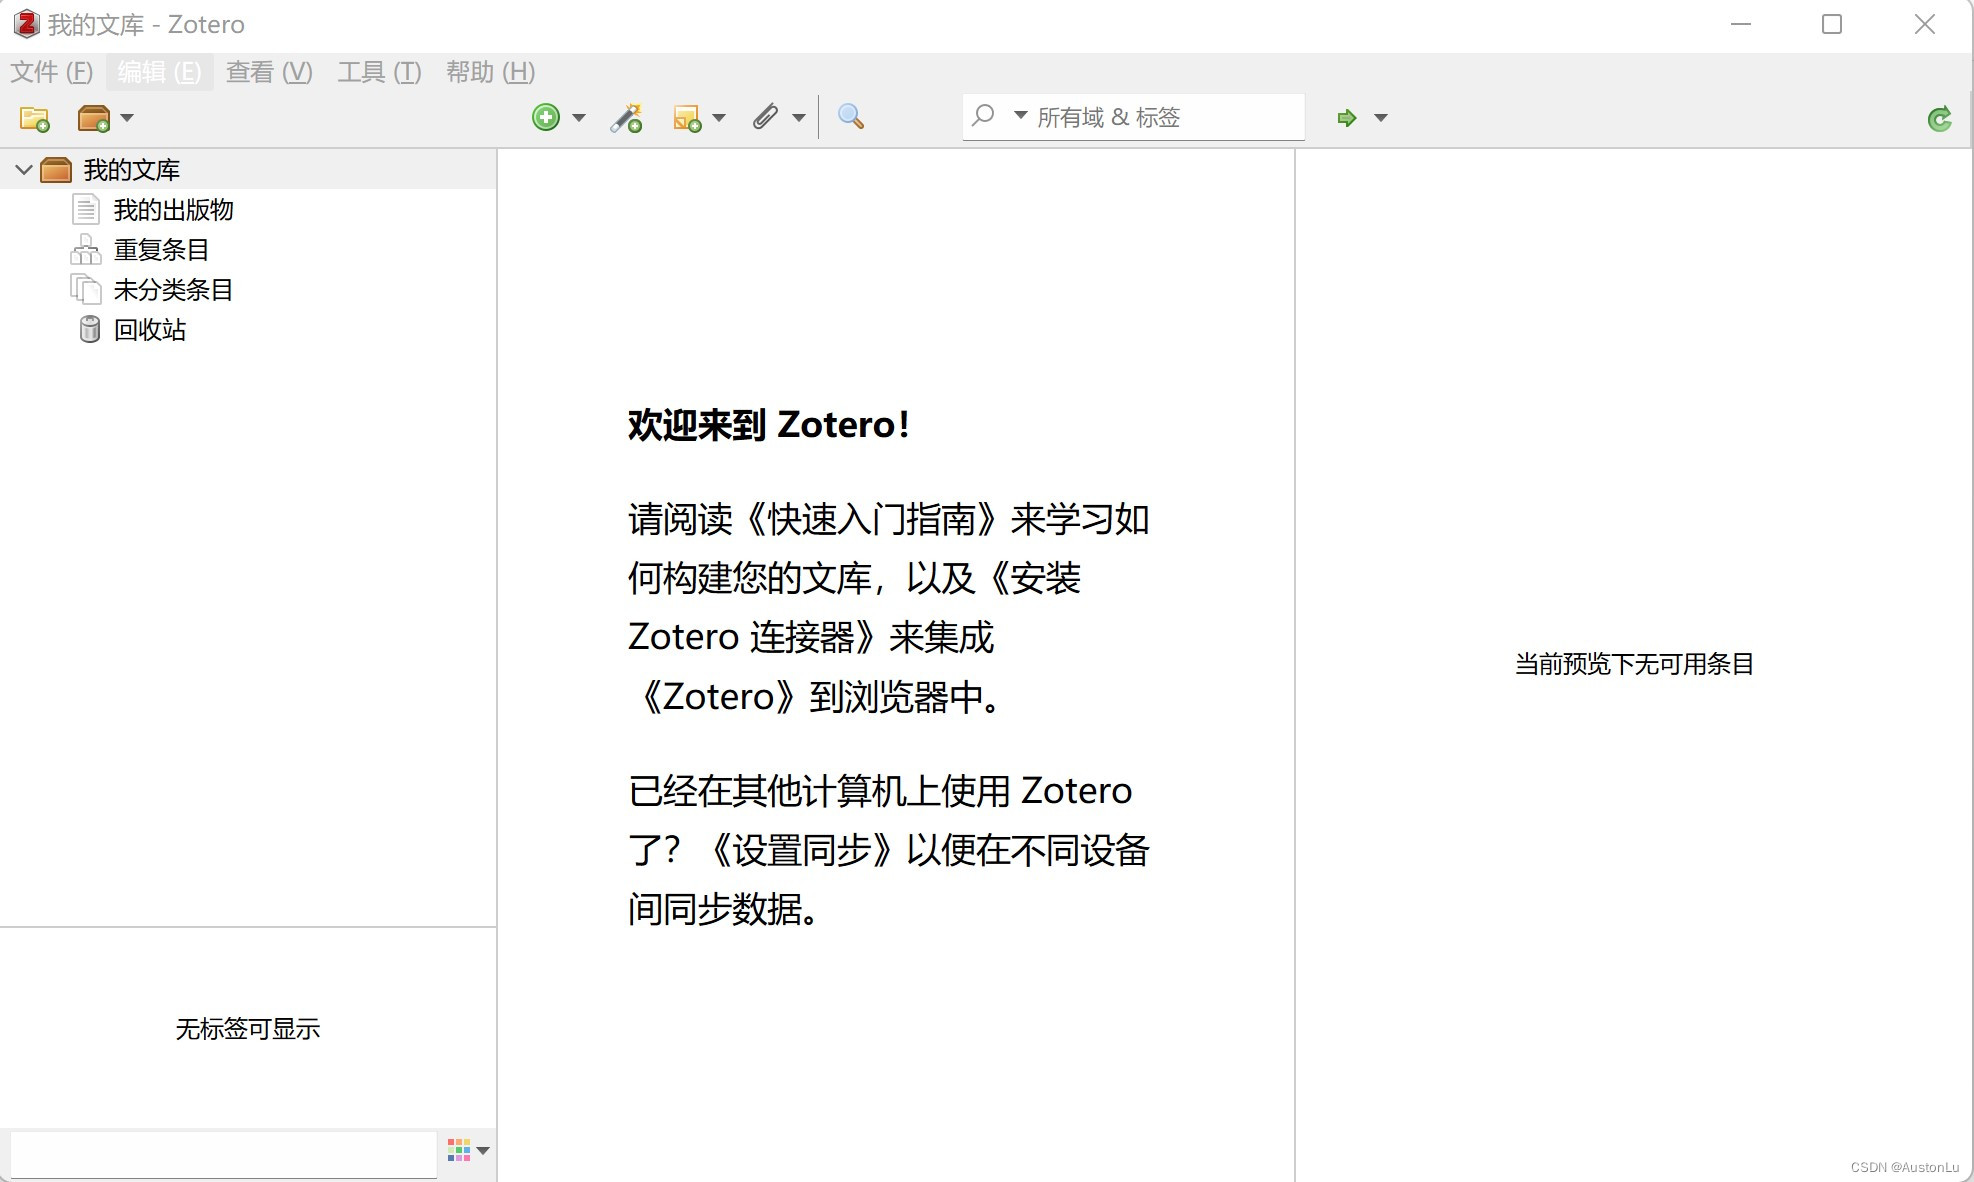1974x1182 pixels.
Task: Click the tag filter input field
Action: tap(223, 1154)
